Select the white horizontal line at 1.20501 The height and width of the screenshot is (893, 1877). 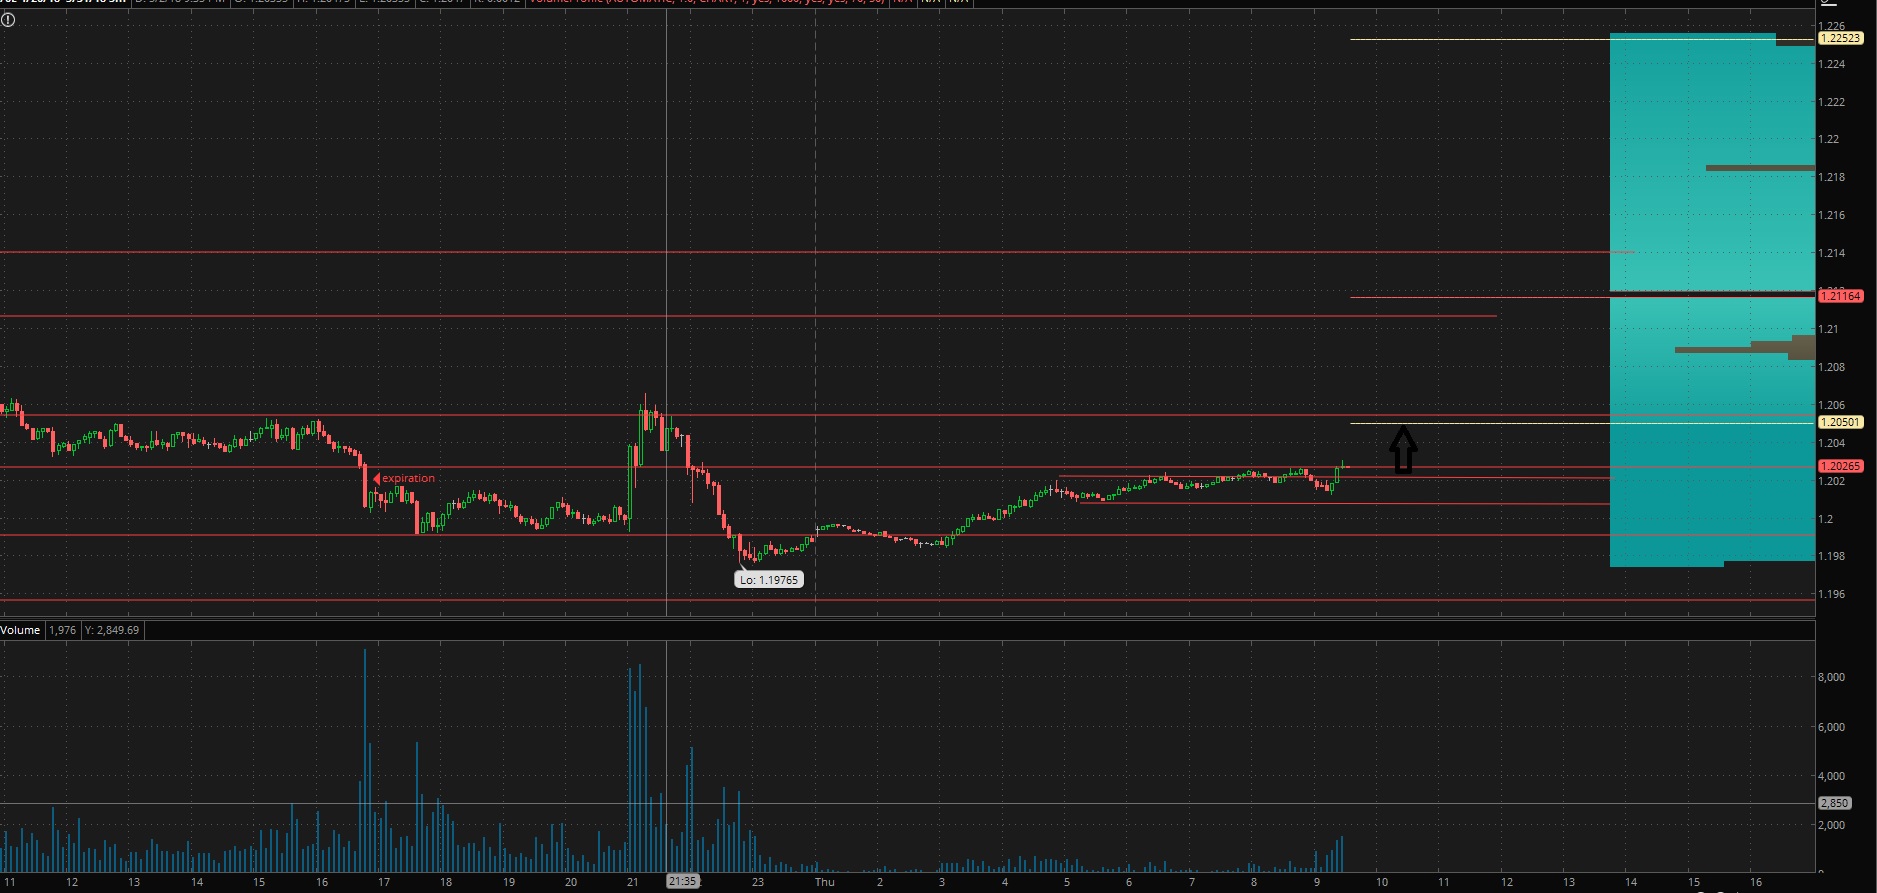pos(1580,423)
